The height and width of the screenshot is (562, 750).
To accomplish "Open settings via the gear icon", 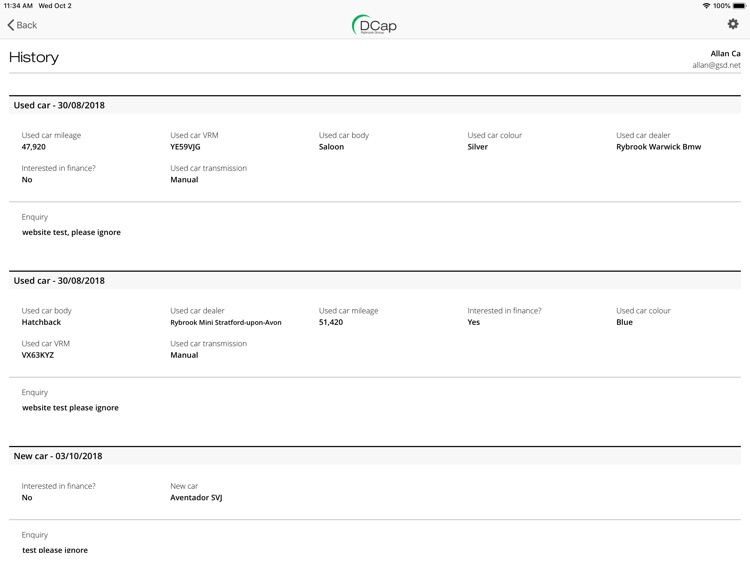I will [x=732, y=24].
